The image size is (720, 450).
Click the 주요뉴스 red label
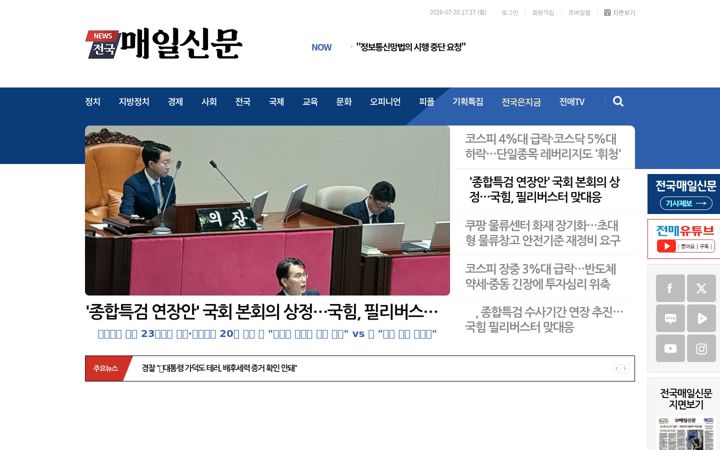pyautogui.click(x=107, y=368)
